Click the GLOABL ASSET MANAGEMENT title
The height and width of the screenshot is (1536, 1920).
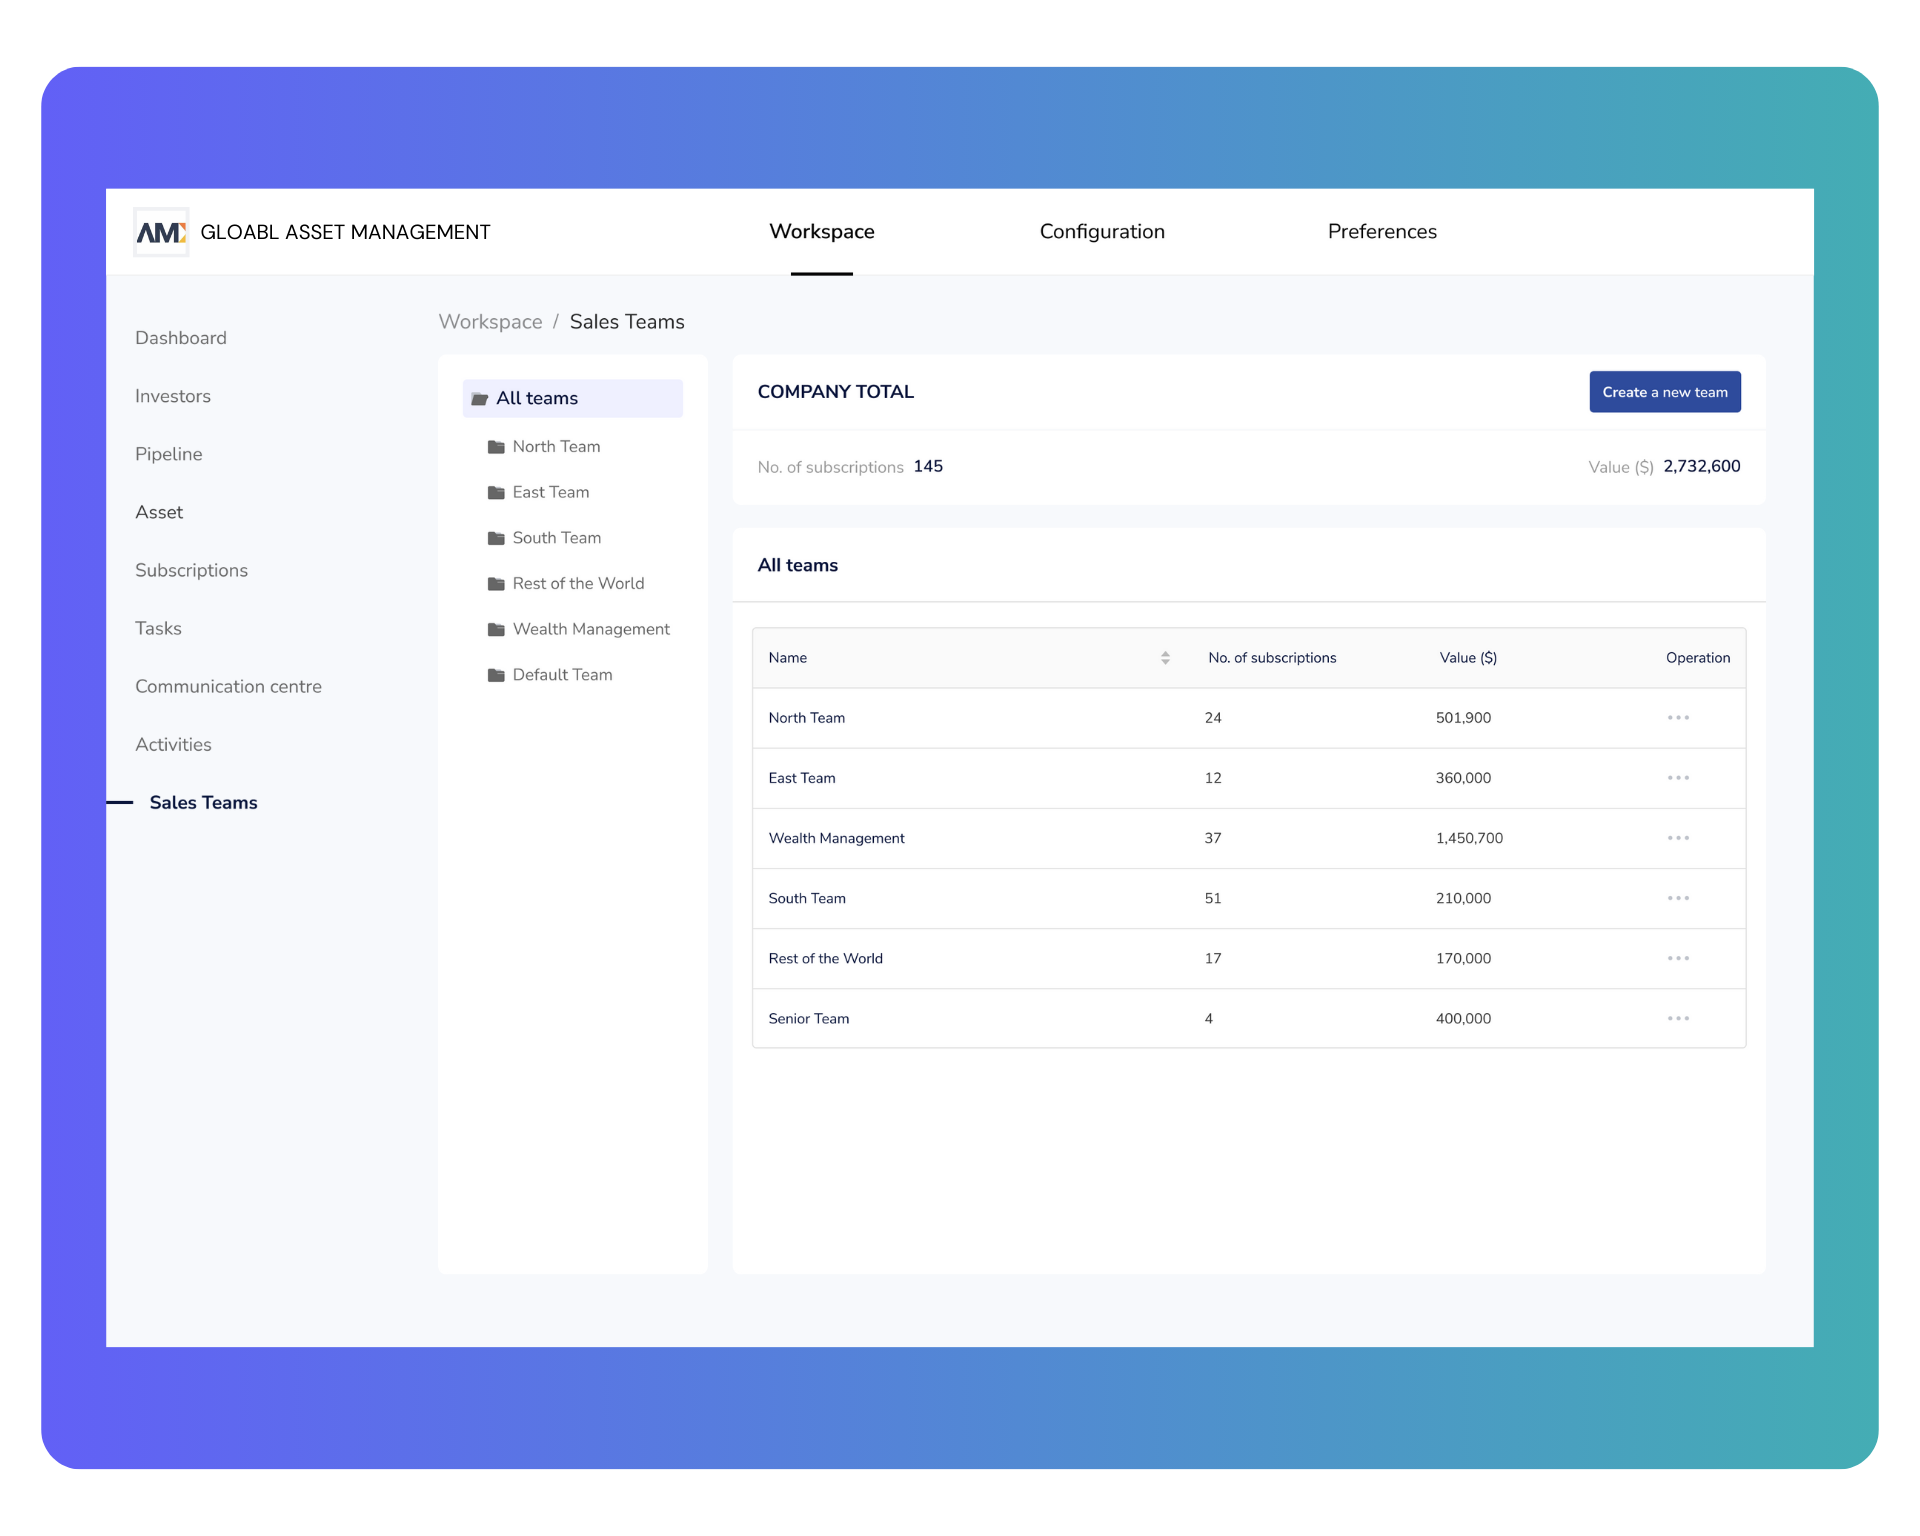(345, 232)
